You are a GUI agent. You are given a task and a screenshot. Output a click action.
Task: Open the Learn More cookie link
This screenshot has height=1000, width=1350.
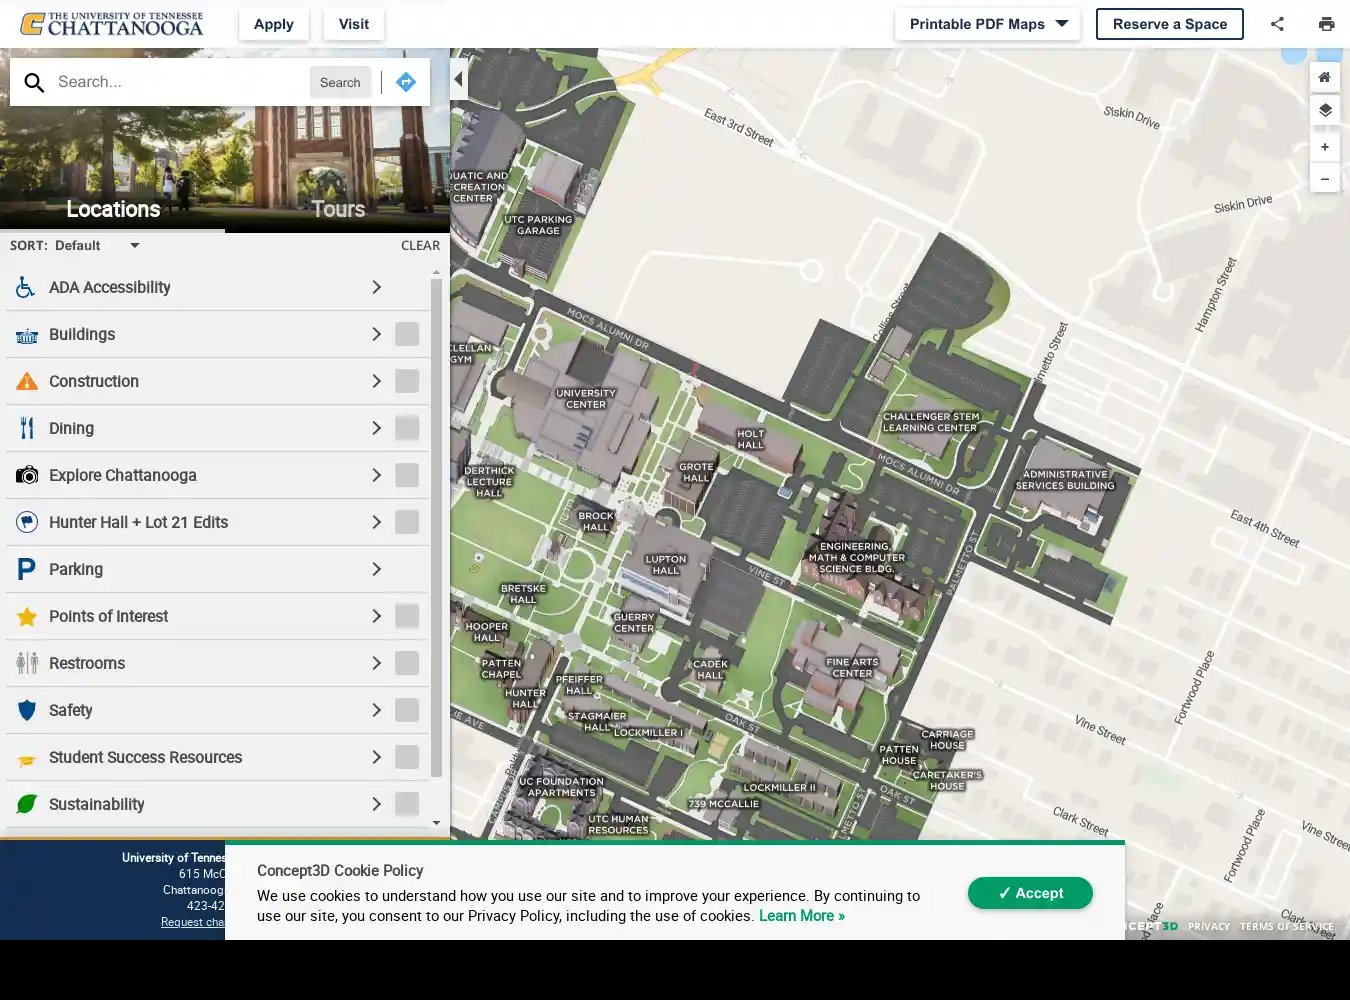click(x=802, y=916)
